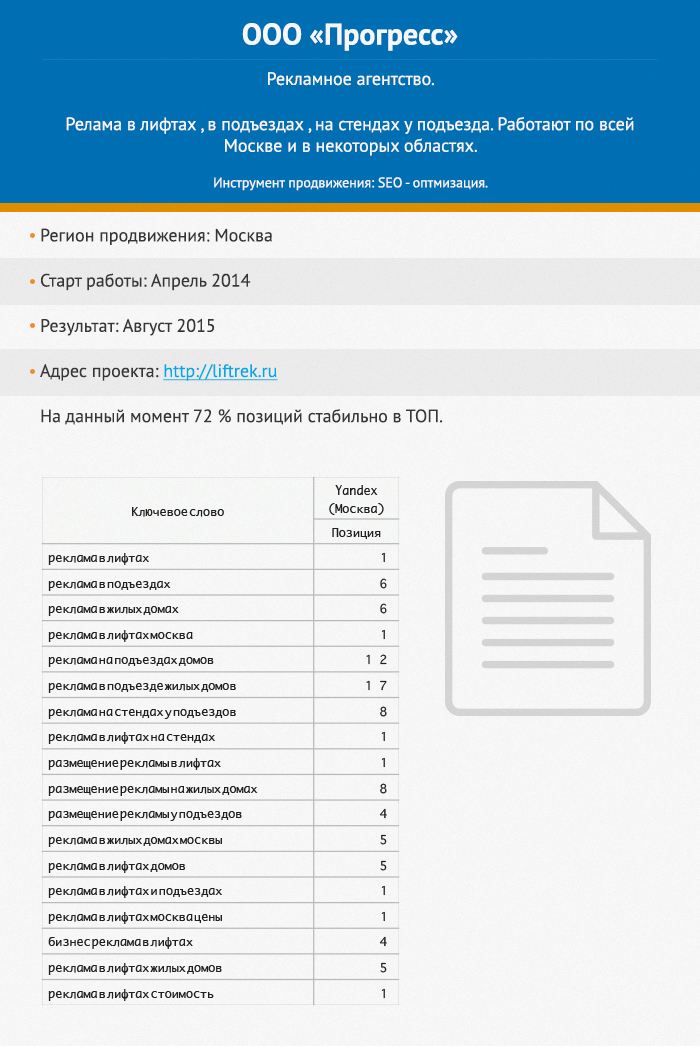Select the 'Результат: Август 2015' line
This screenshot has width=700, height=1046.
click(127, 326)
